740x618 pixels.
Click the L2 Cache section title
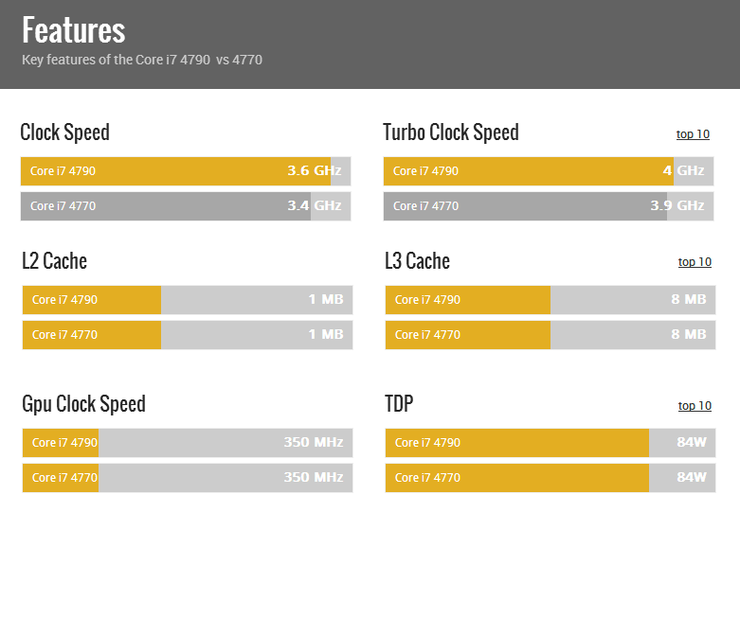tap(54, 261)
